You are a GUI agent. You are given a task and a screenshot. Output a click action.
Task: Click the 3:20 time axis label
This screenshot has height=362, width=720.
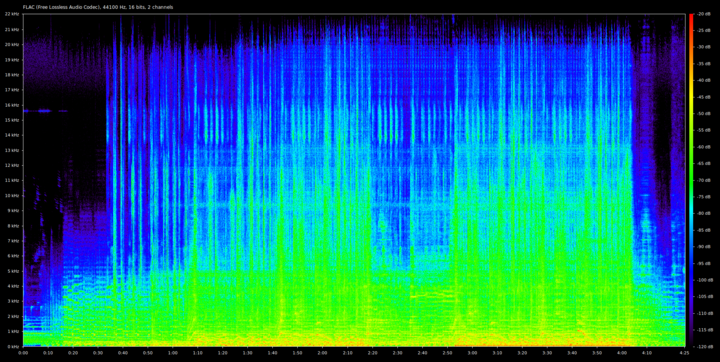click(x=522, y=353)
